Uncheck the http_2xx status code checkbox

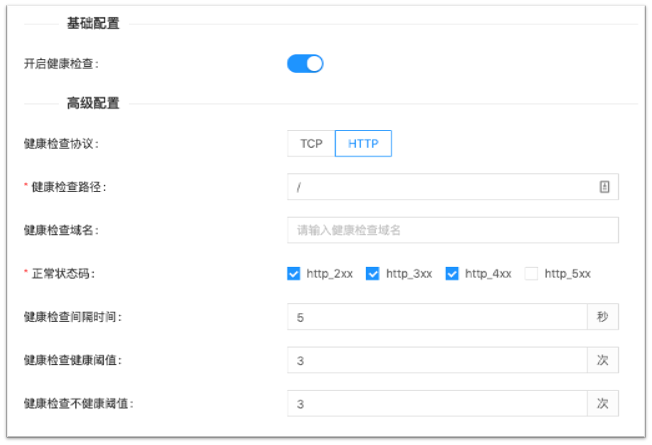pos(294,273)
